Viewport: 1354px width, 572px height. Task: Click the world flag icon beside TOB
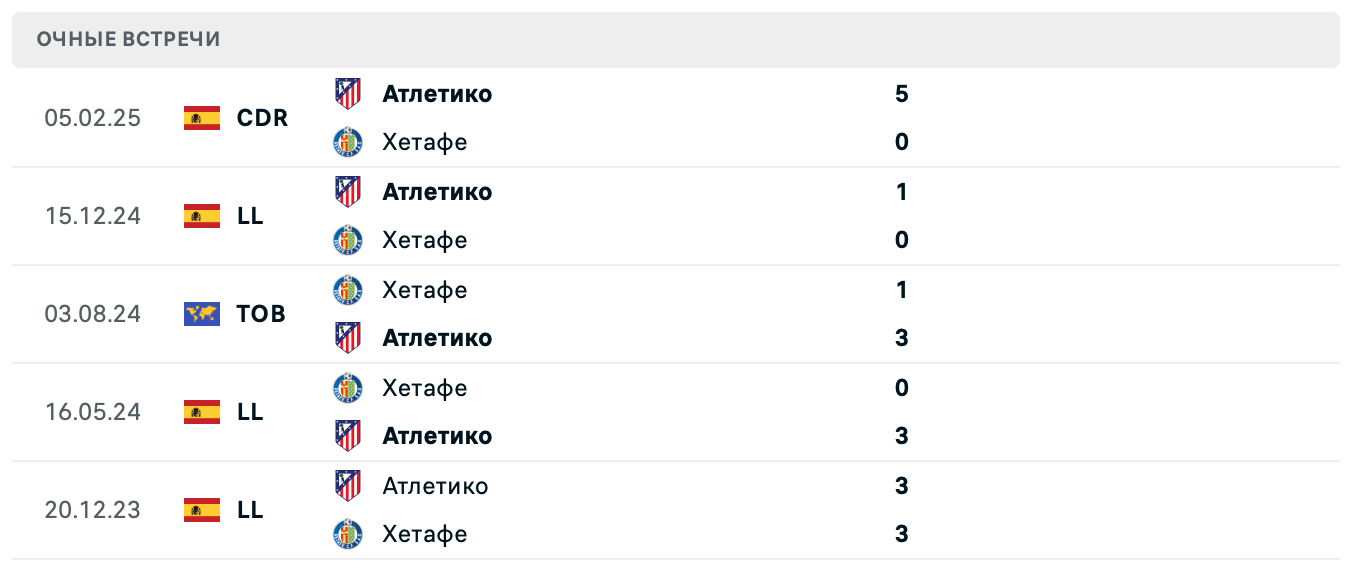click(x=202, y=314)
